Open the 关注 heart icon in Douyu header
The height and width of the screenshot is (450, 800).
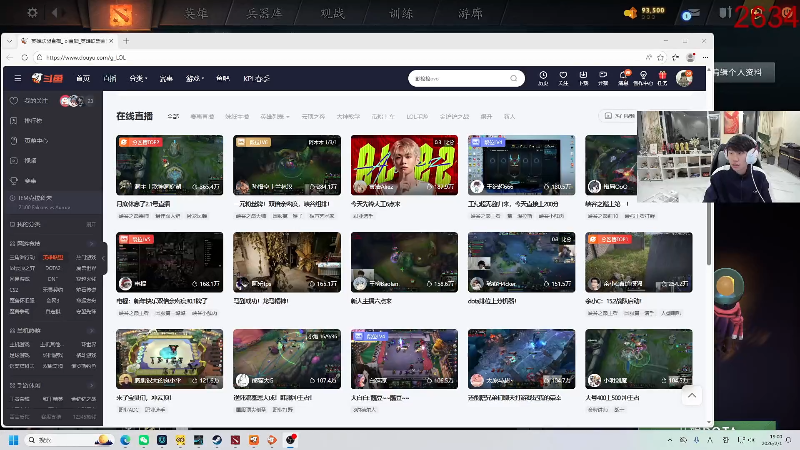[563, 78]
